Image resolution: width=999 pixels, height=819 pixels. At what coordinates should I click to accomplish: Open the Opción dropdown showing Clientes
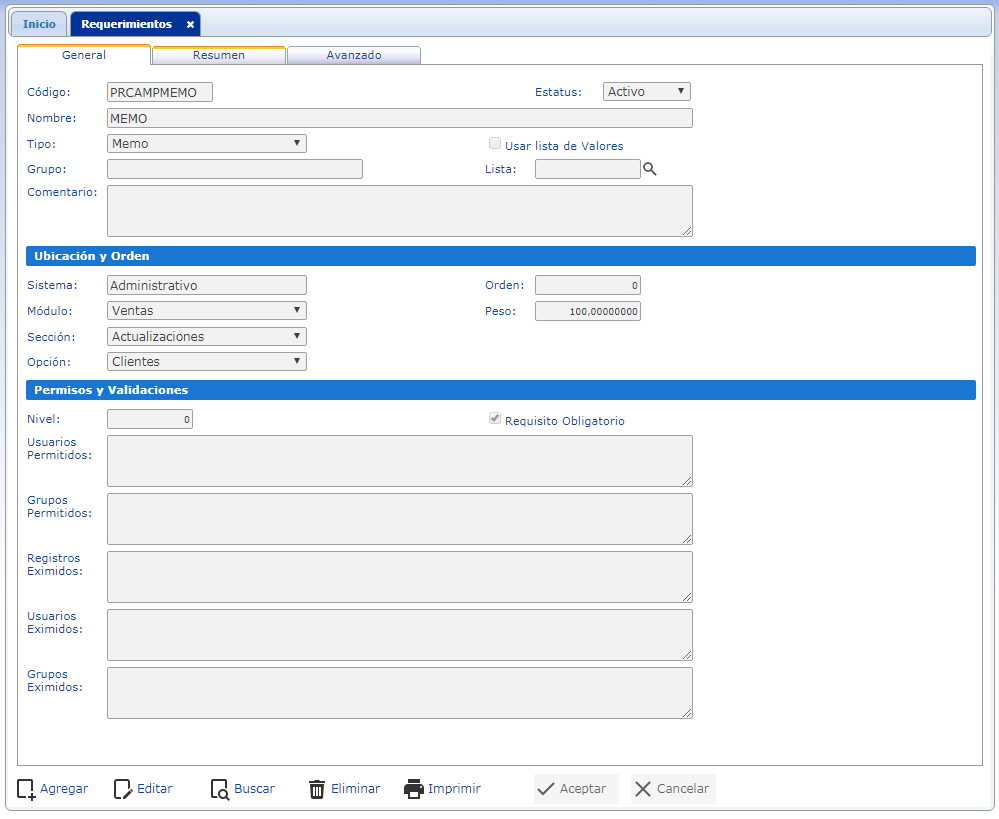click(206, 362)
